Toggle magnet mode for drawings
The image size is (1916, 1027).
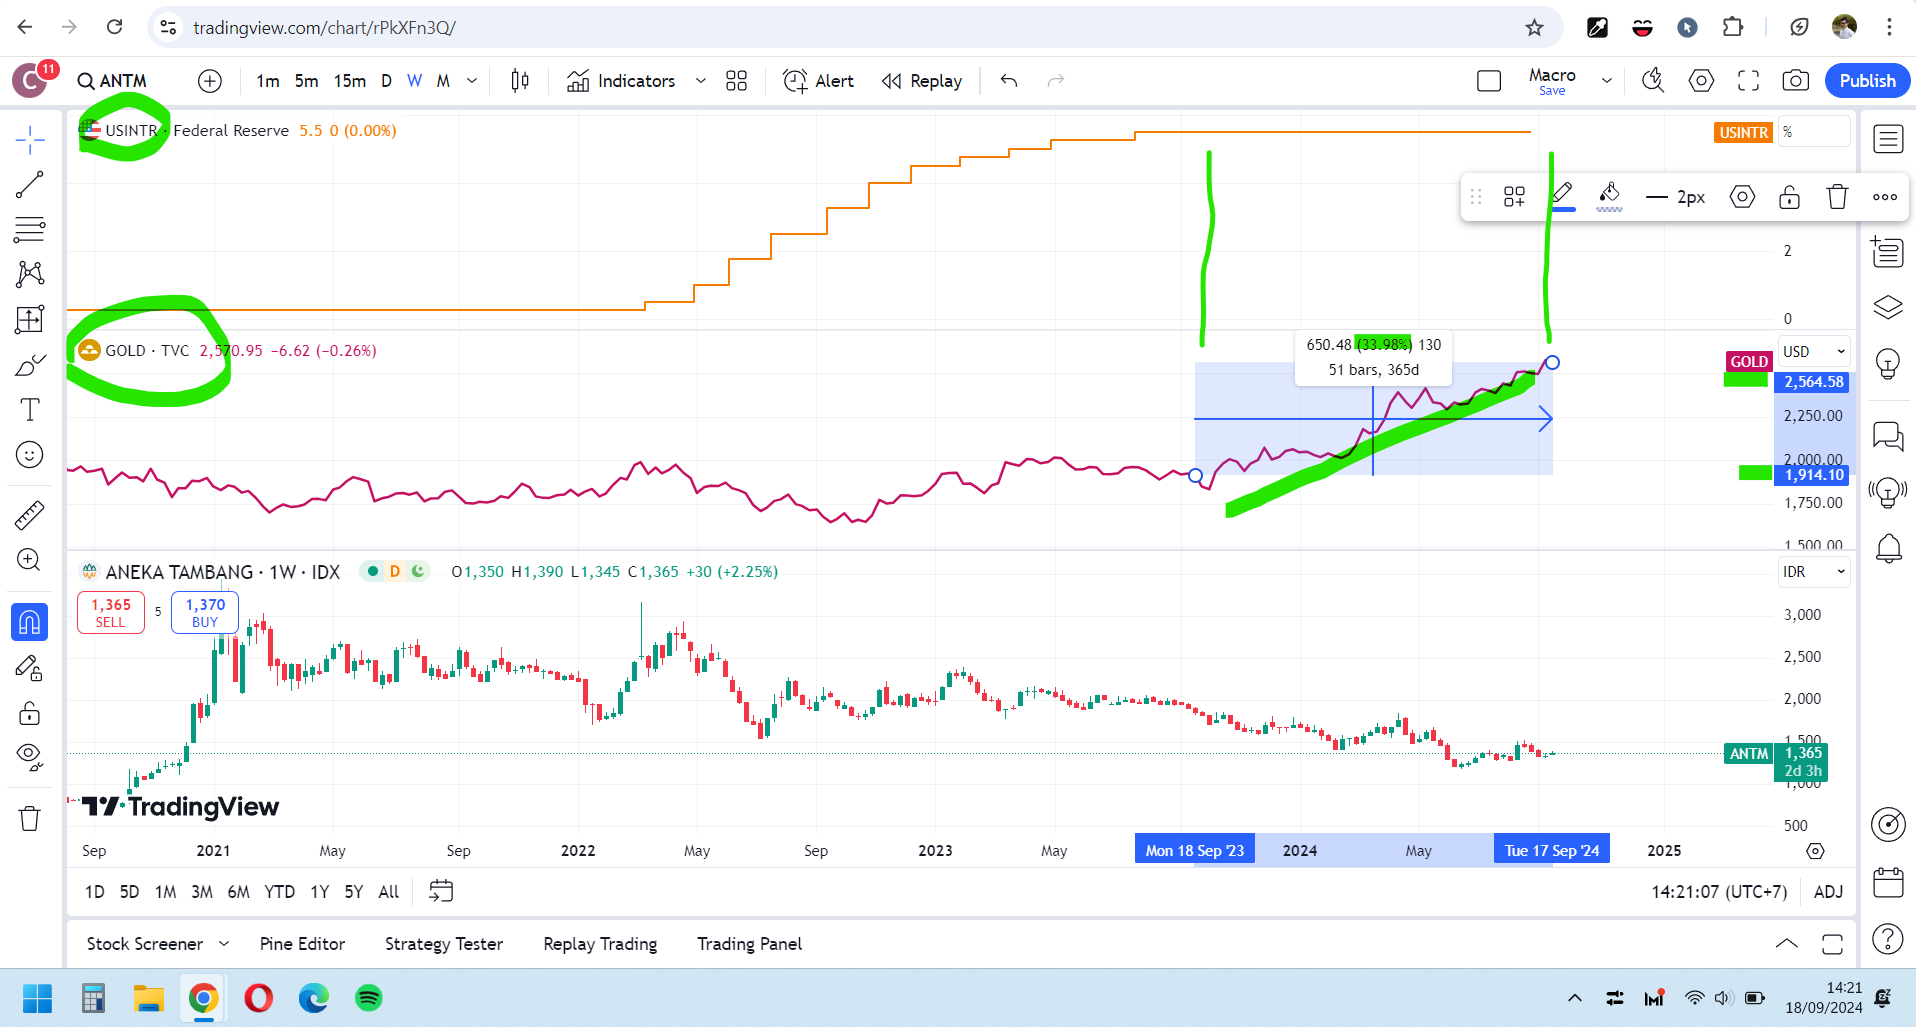[30, 622]
